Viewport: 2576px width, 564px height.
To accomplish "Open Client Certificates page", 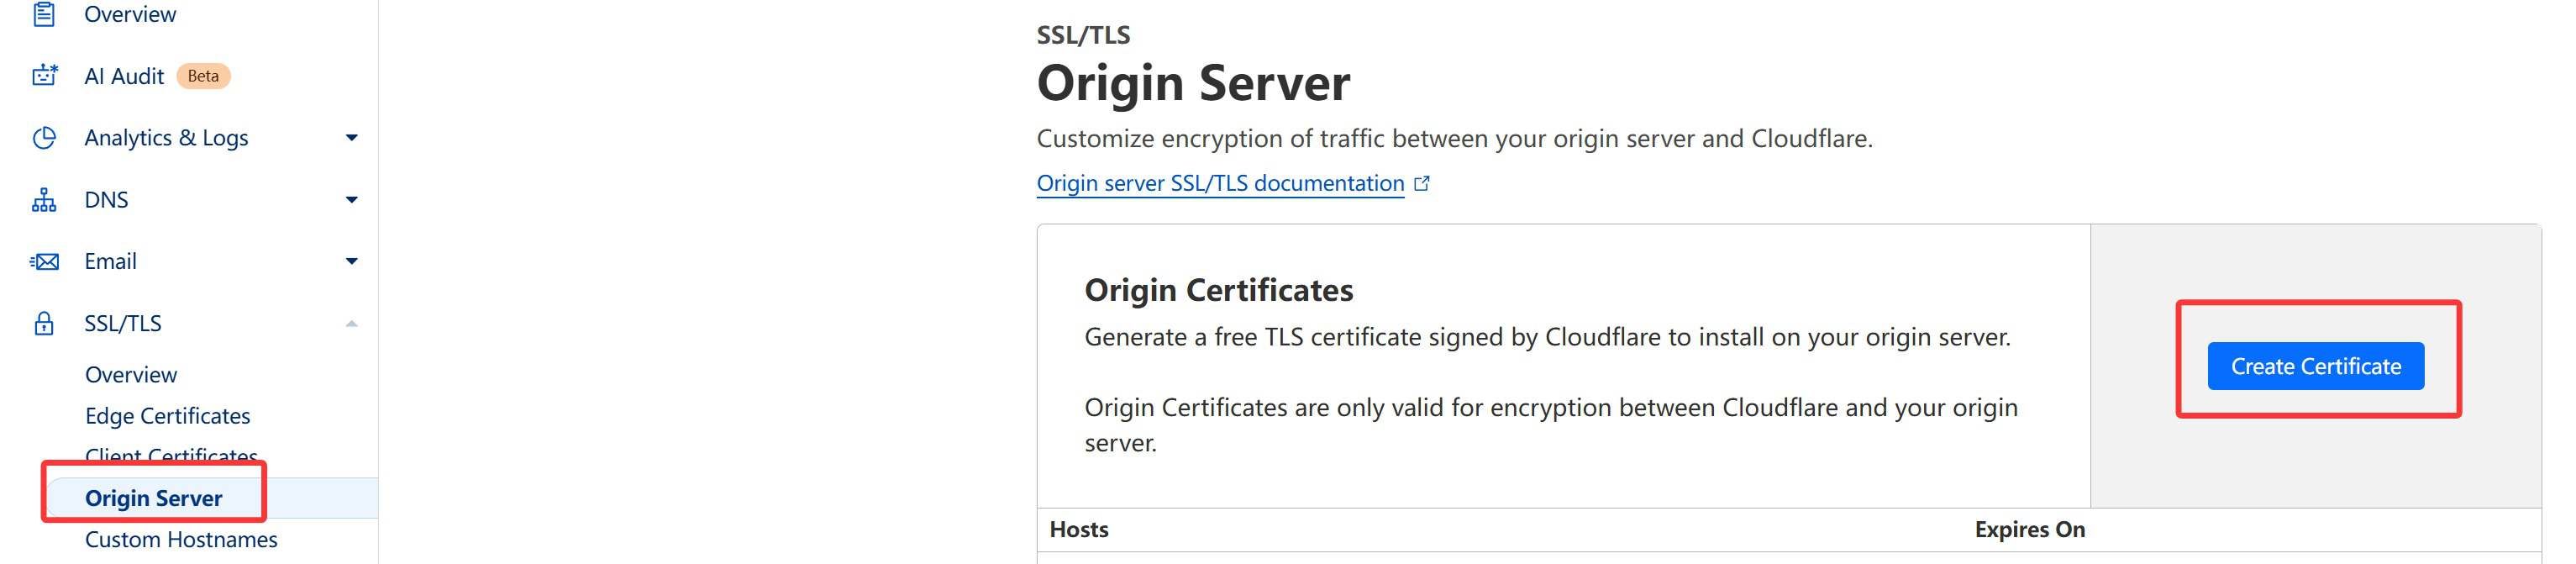I will 171,455.
